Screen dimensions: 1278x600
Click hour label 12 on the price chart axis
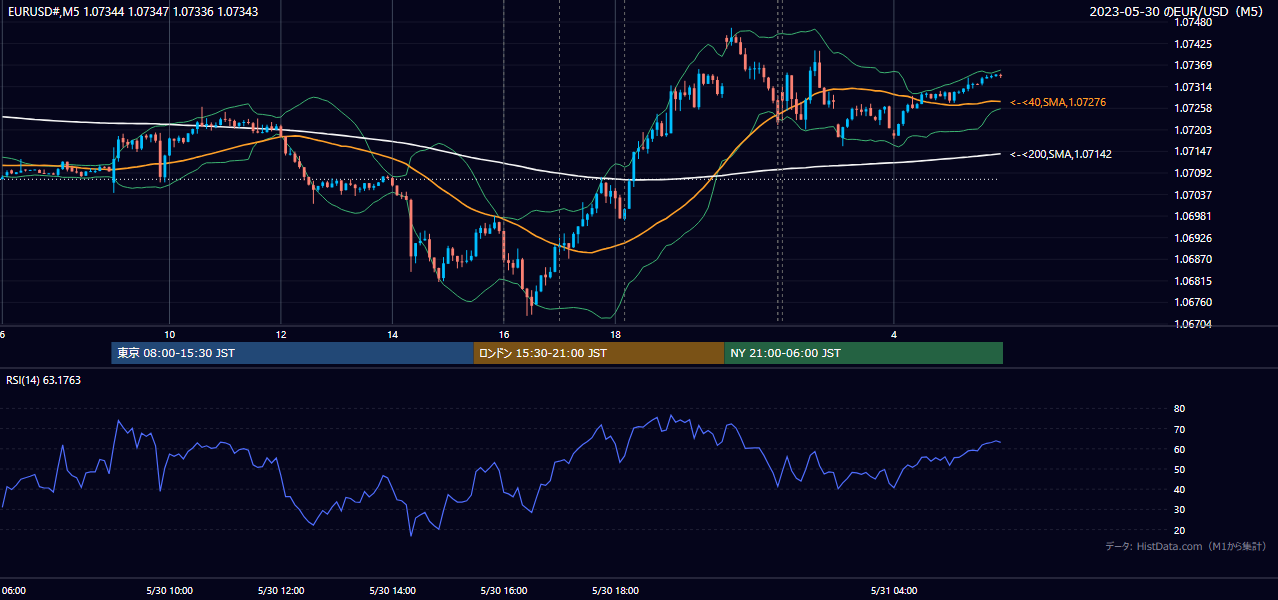[x=281, y=334]
